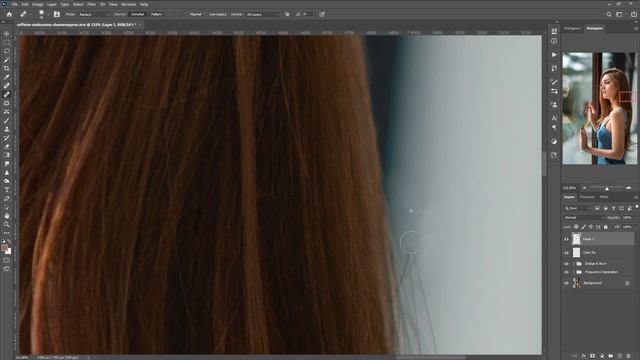Click the Create new layer icon
The image size is (640, 360).
tap(620, 356)
